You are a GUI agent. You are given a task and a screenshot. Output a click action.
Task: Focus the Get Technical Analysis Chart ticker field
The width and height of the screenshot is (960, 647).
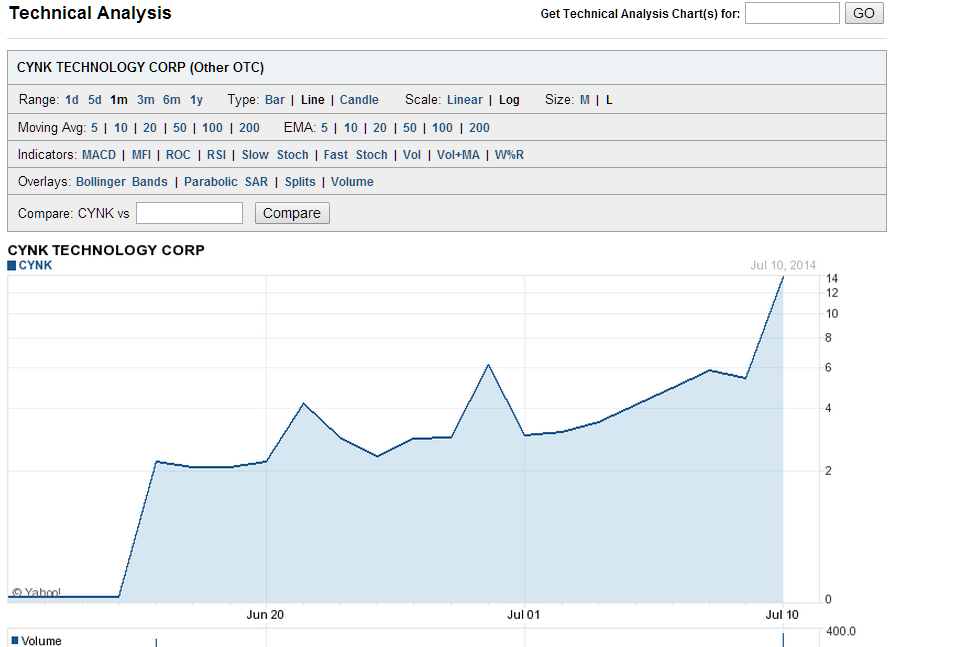pos(792,13)
